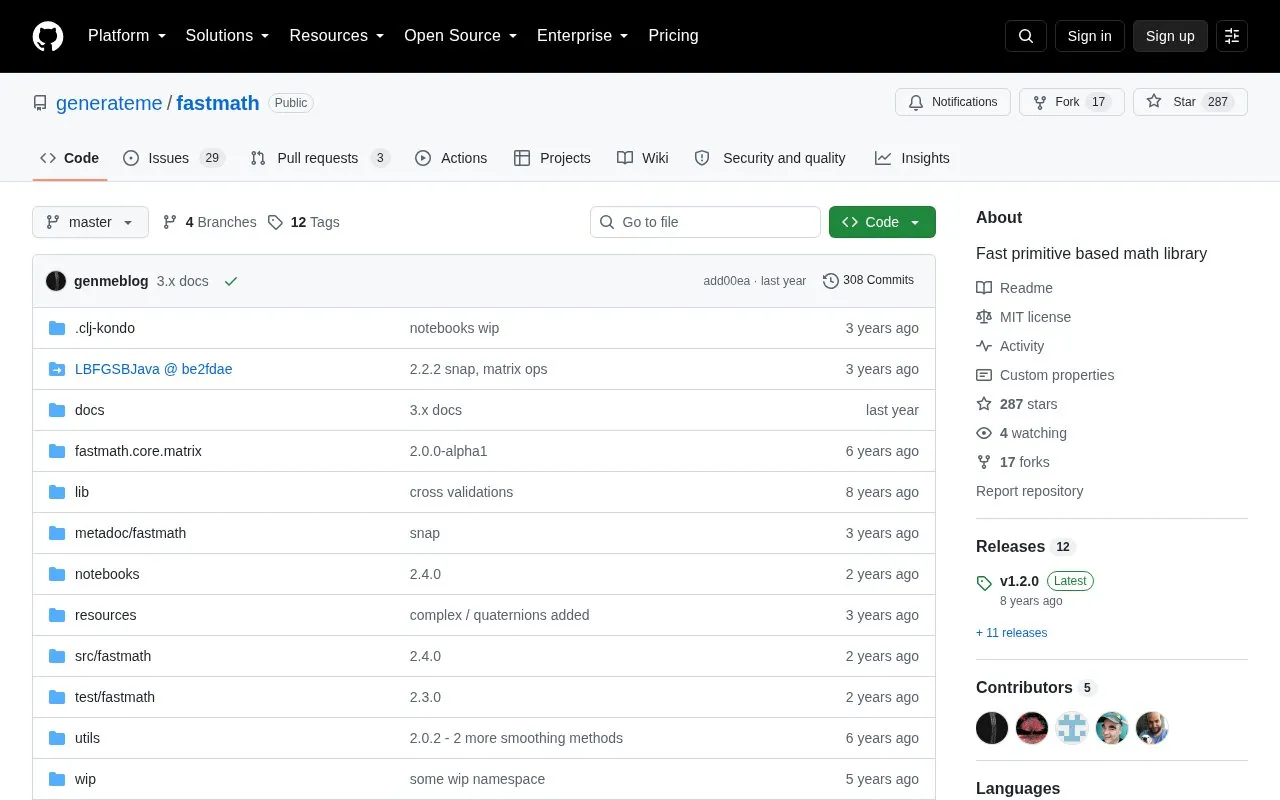Screen dimensions: 1280x800
Task: Click the v1.2.0 release tag icon
Action: [984, 582]
